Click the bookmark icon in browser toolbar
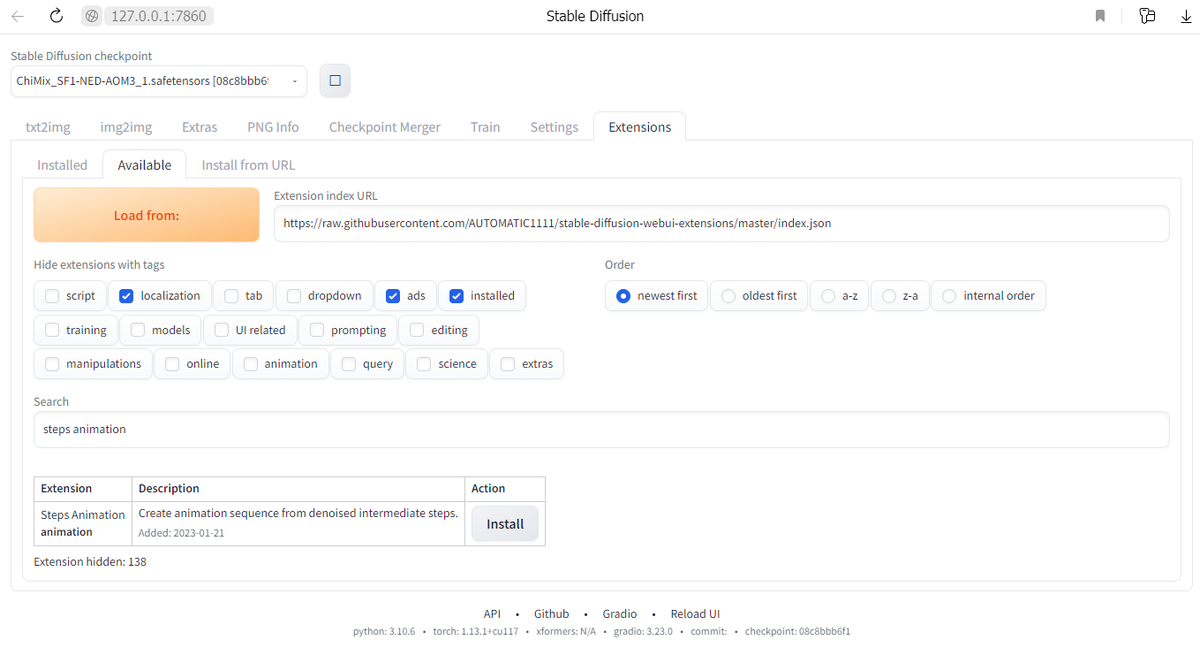 (1100, 15)
